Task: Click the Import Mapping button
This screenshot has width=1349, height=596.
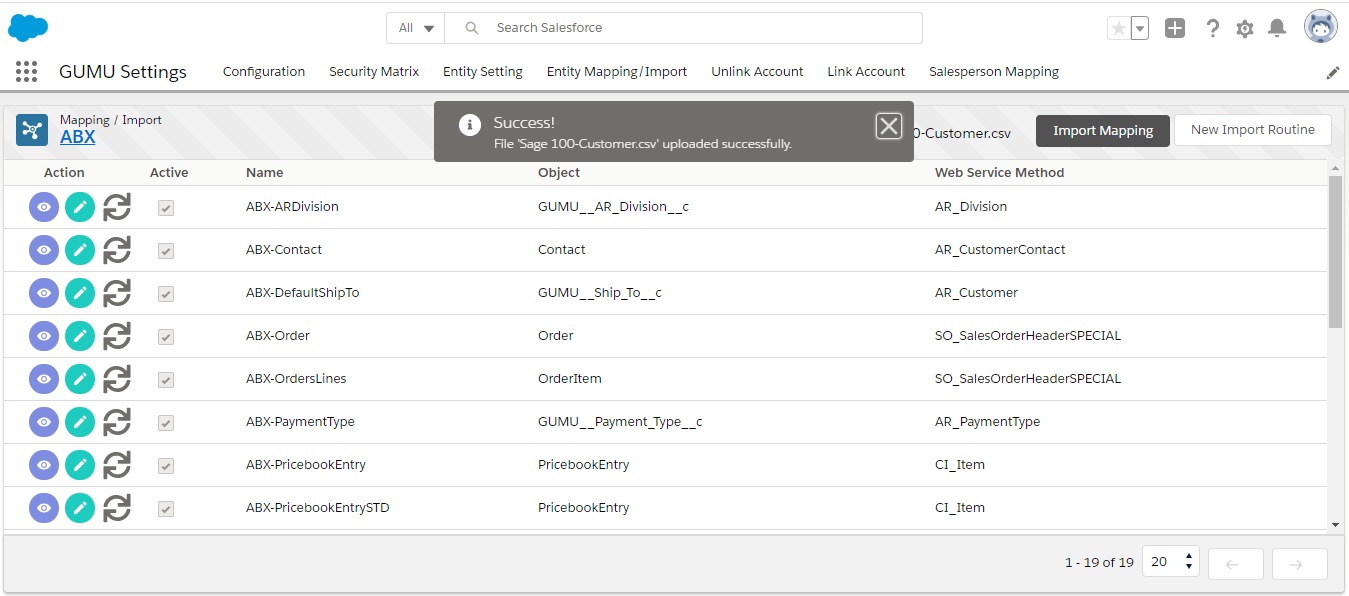Action: click(x=1102, y=130)
